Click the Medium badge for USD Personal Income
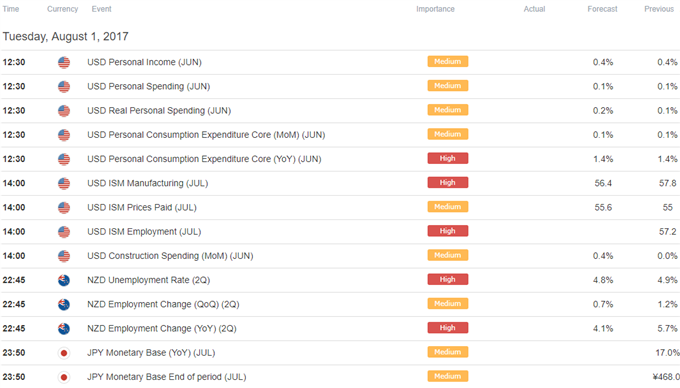 click(x=448, y=62)
